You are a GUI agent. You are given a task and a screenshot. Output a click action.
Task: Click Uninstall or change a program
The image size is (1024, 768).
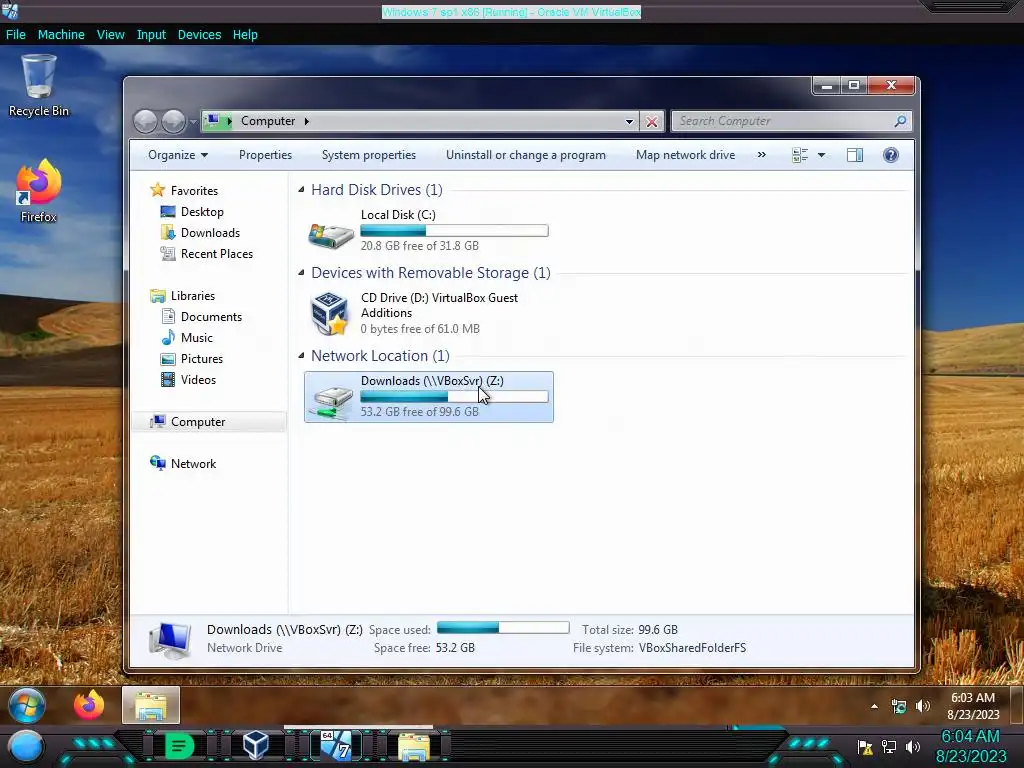point(526,155)
